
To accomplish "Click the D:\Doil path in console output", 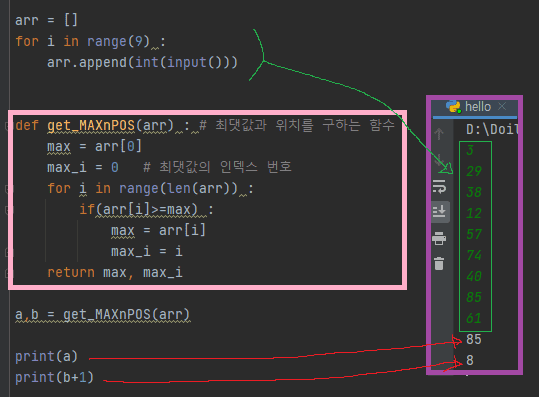I will point(492,129).
